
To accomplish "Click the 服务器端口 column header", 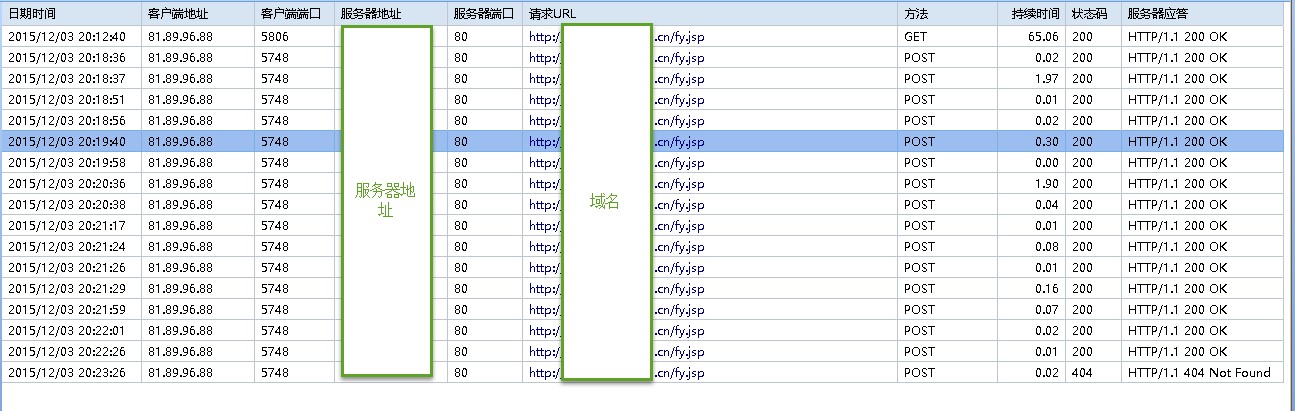I will click(x=484, y=14).
